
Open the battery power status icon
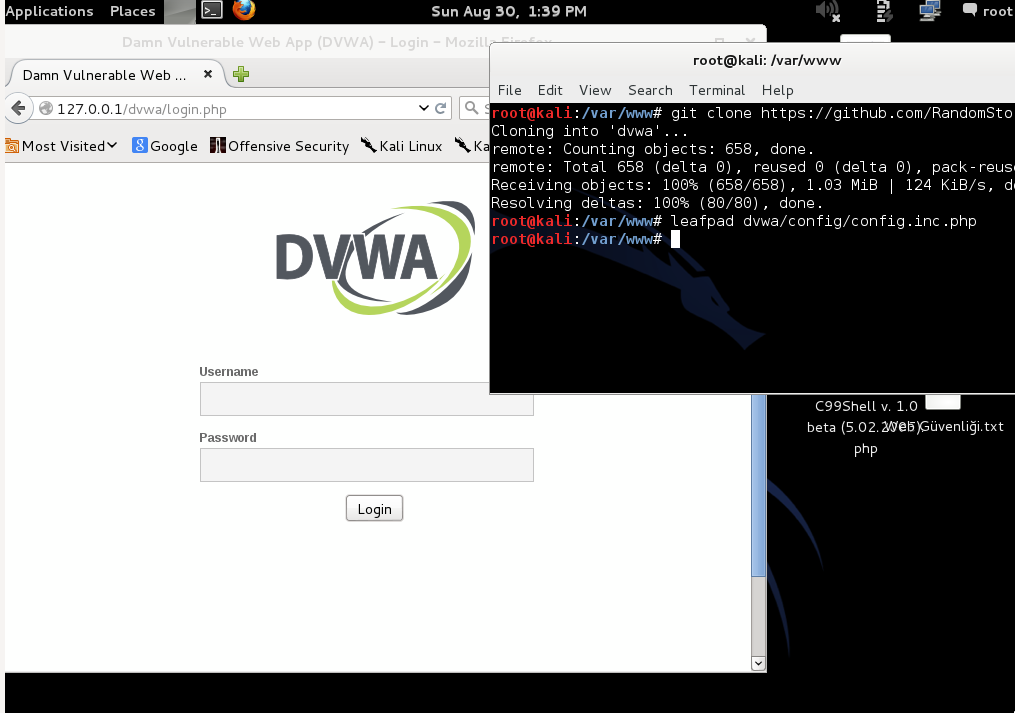pyautogui.click(x=884, y=11)
